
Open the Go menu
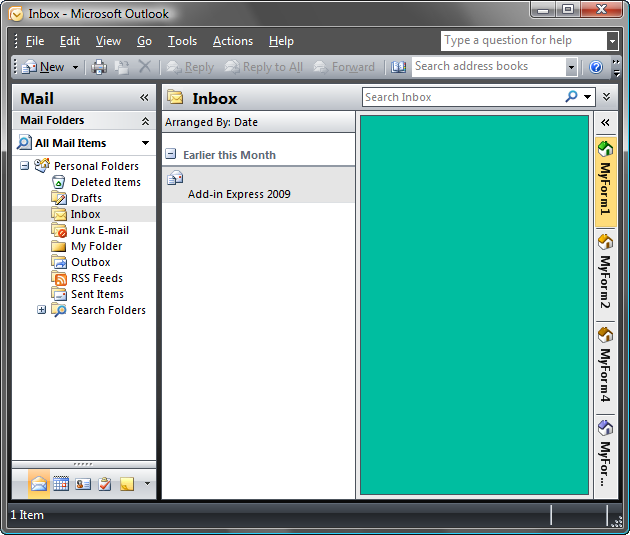point(144,41)
